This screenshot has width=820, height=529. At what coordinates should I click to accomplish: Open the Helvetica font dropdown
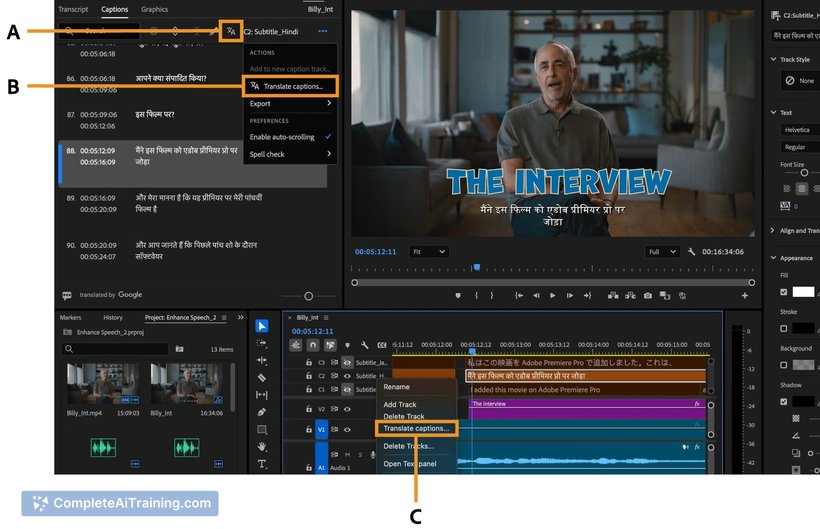pyautogui.click(x=800, y=130)
